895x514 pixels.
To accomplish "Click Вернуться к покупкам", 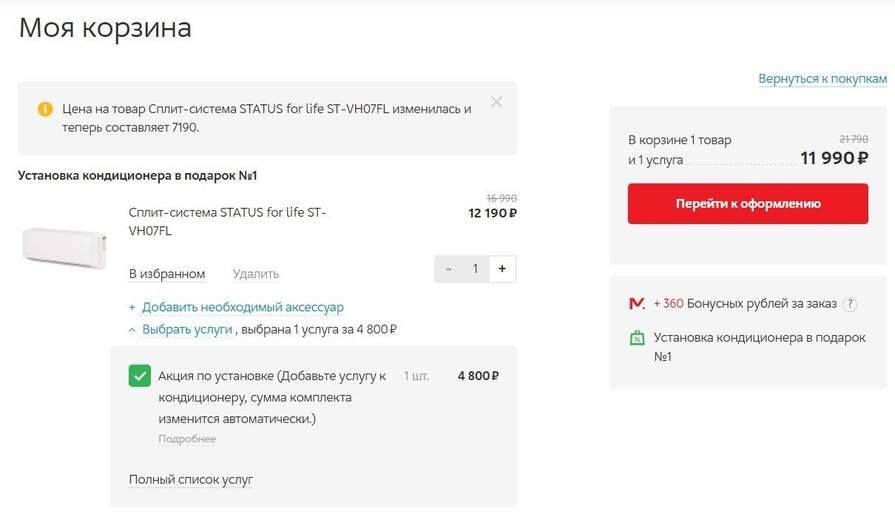I will [x=822, y=78].
